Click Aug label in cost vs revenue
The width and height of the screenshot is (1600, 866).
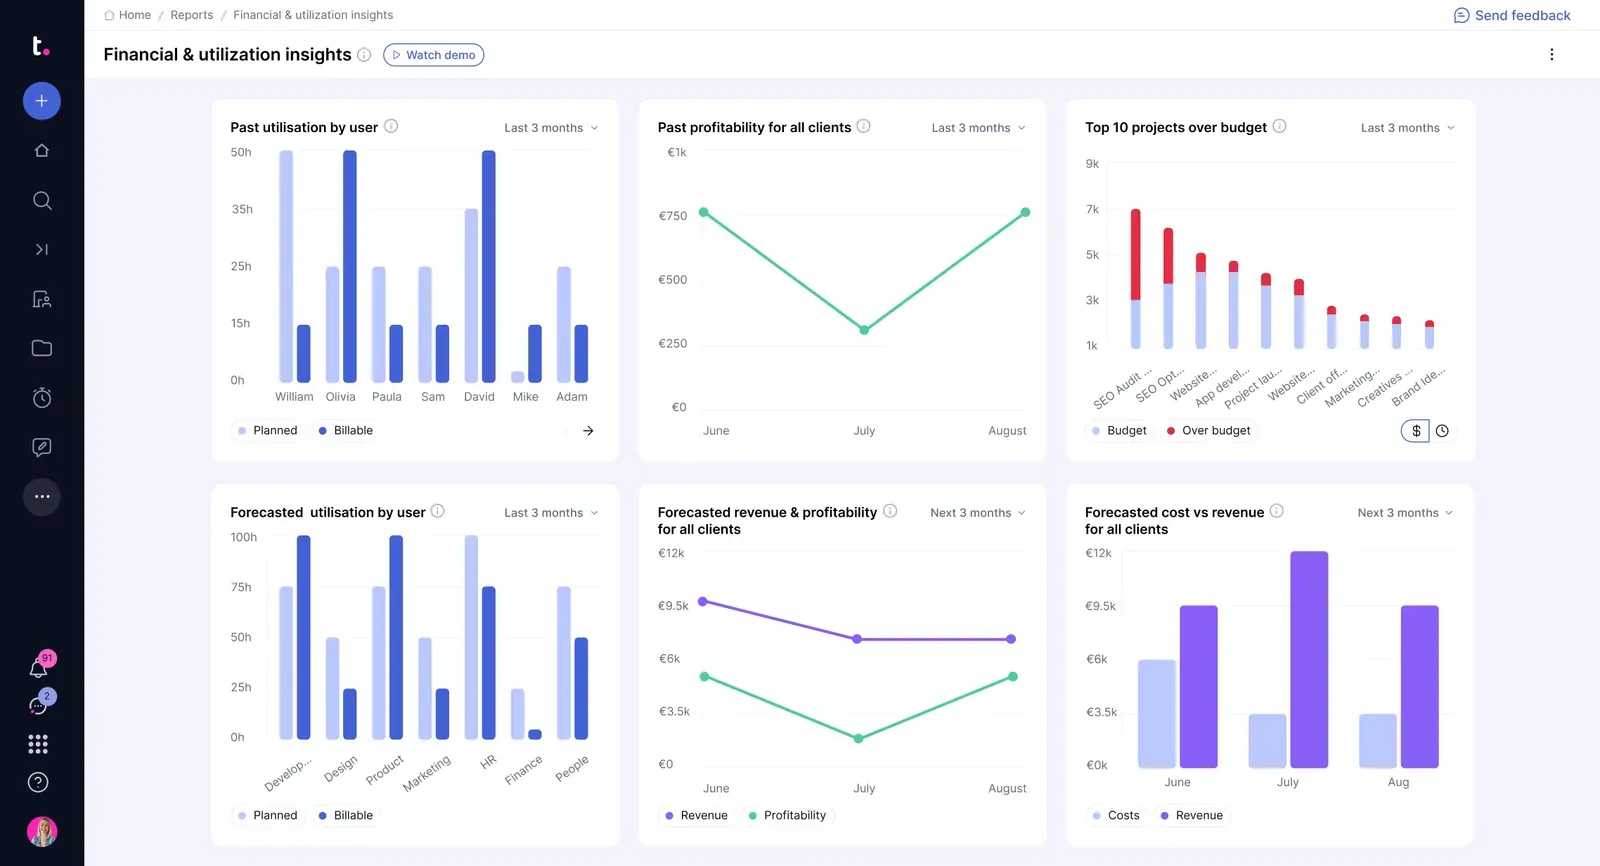(x=1398, y=783)
